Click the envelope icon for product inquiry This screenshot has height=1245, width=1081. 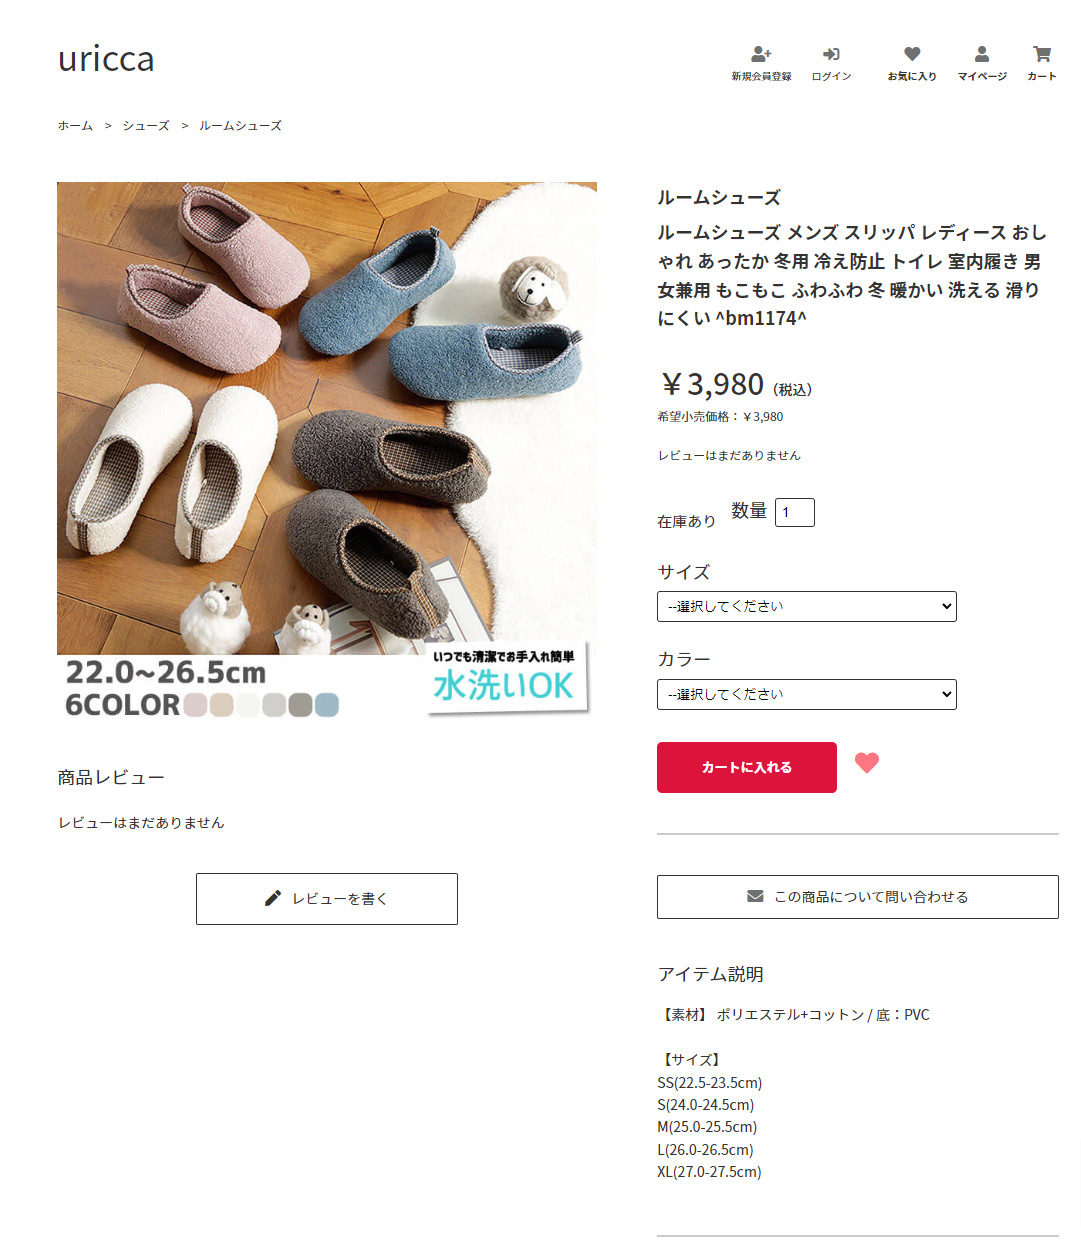point(755,896)
